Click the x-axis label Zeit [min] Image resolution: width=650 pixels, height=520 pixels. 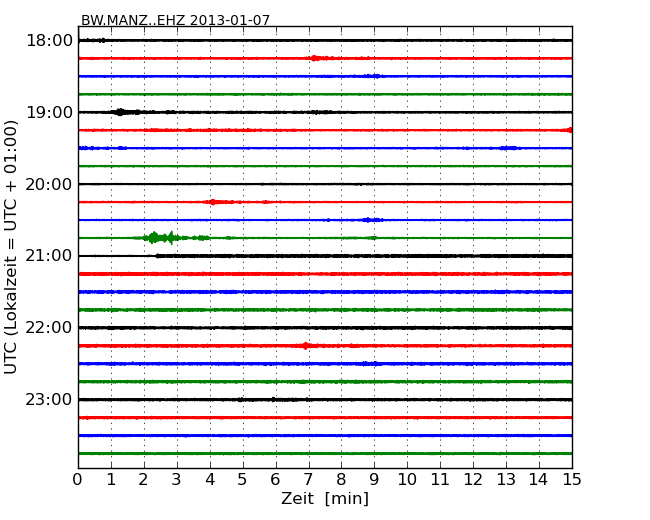[x=325, y=499]
